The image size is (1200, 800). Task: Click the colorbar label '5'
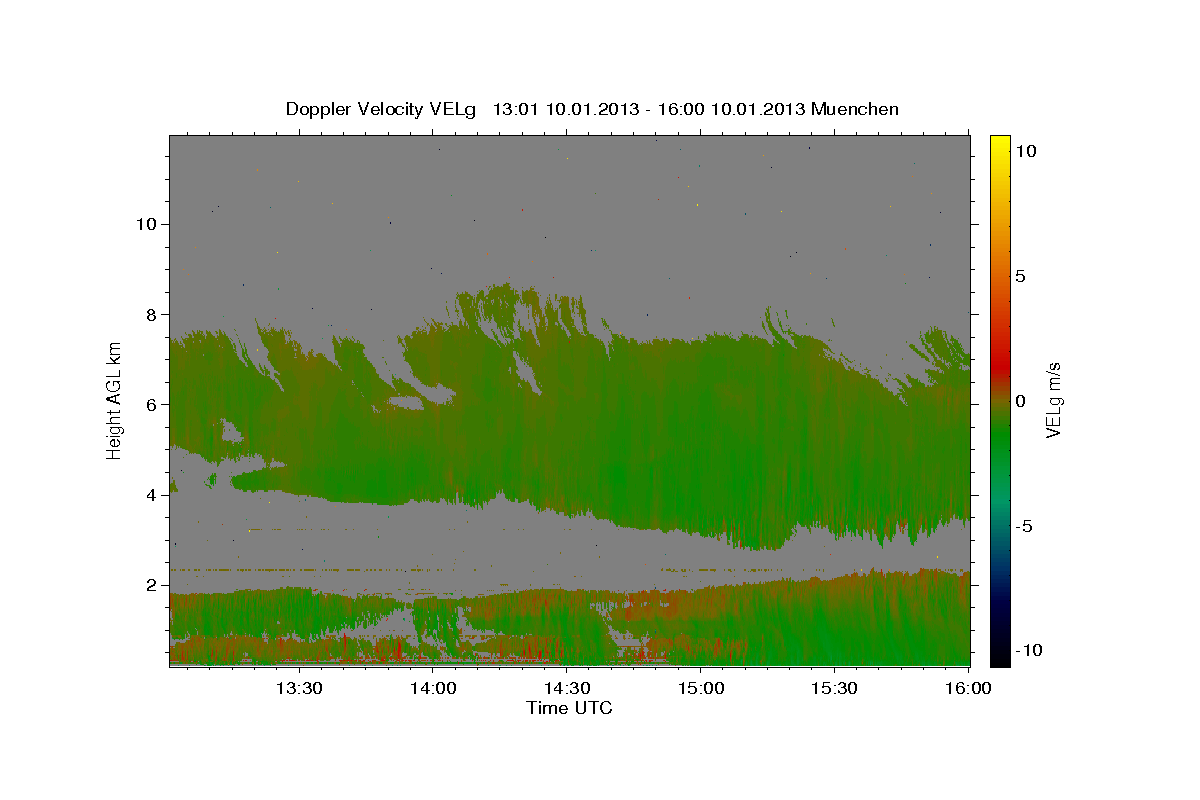tap(1020, 276)
